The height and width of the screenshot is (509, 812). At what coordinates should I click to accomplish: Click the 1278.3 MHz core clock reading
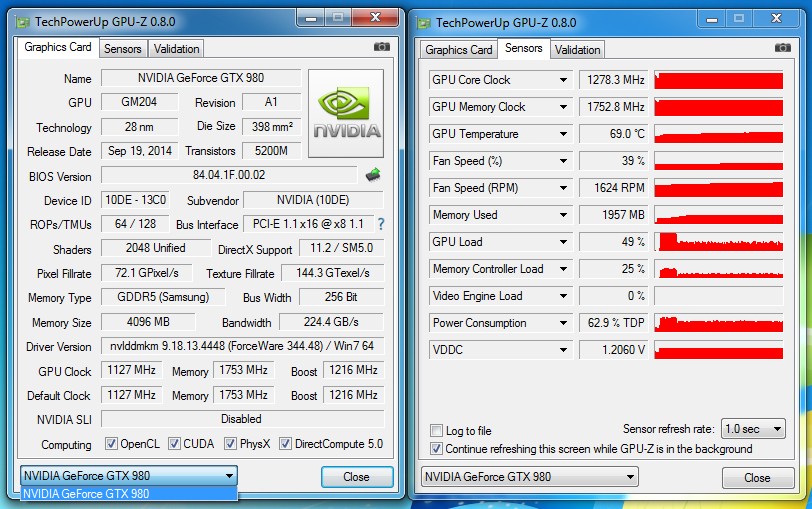pos(613,80)
